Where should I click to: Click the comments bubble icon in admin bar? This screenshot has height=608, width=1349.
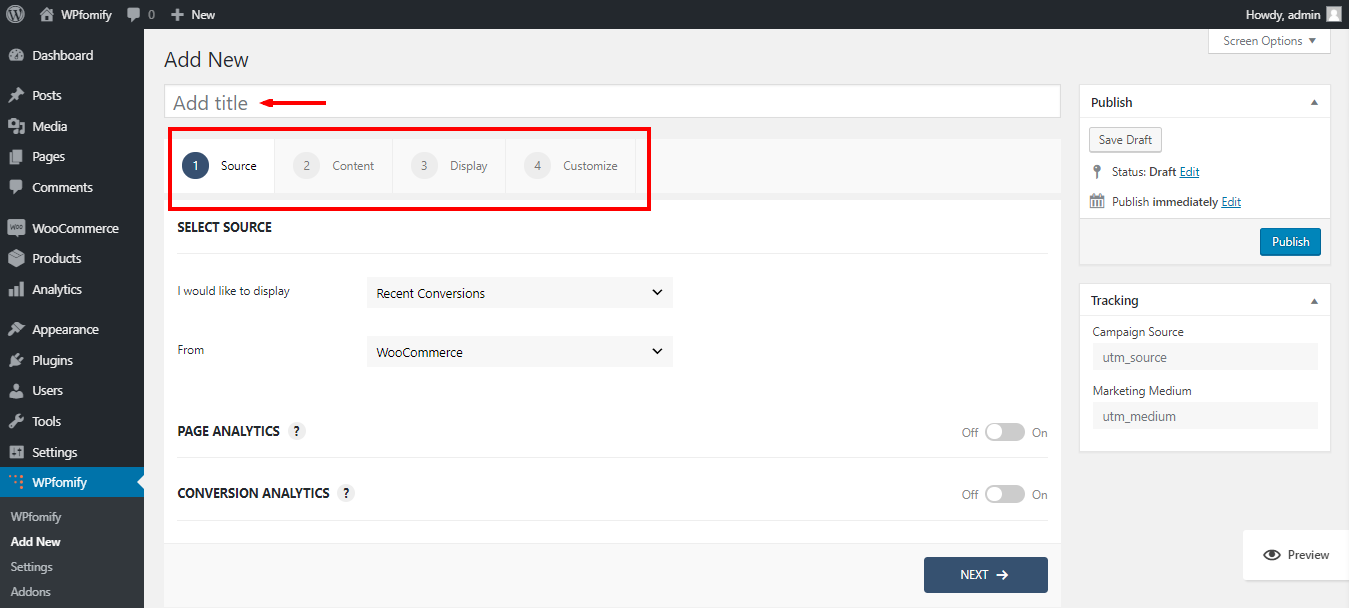pyautogui.click(x=133, y=15)
